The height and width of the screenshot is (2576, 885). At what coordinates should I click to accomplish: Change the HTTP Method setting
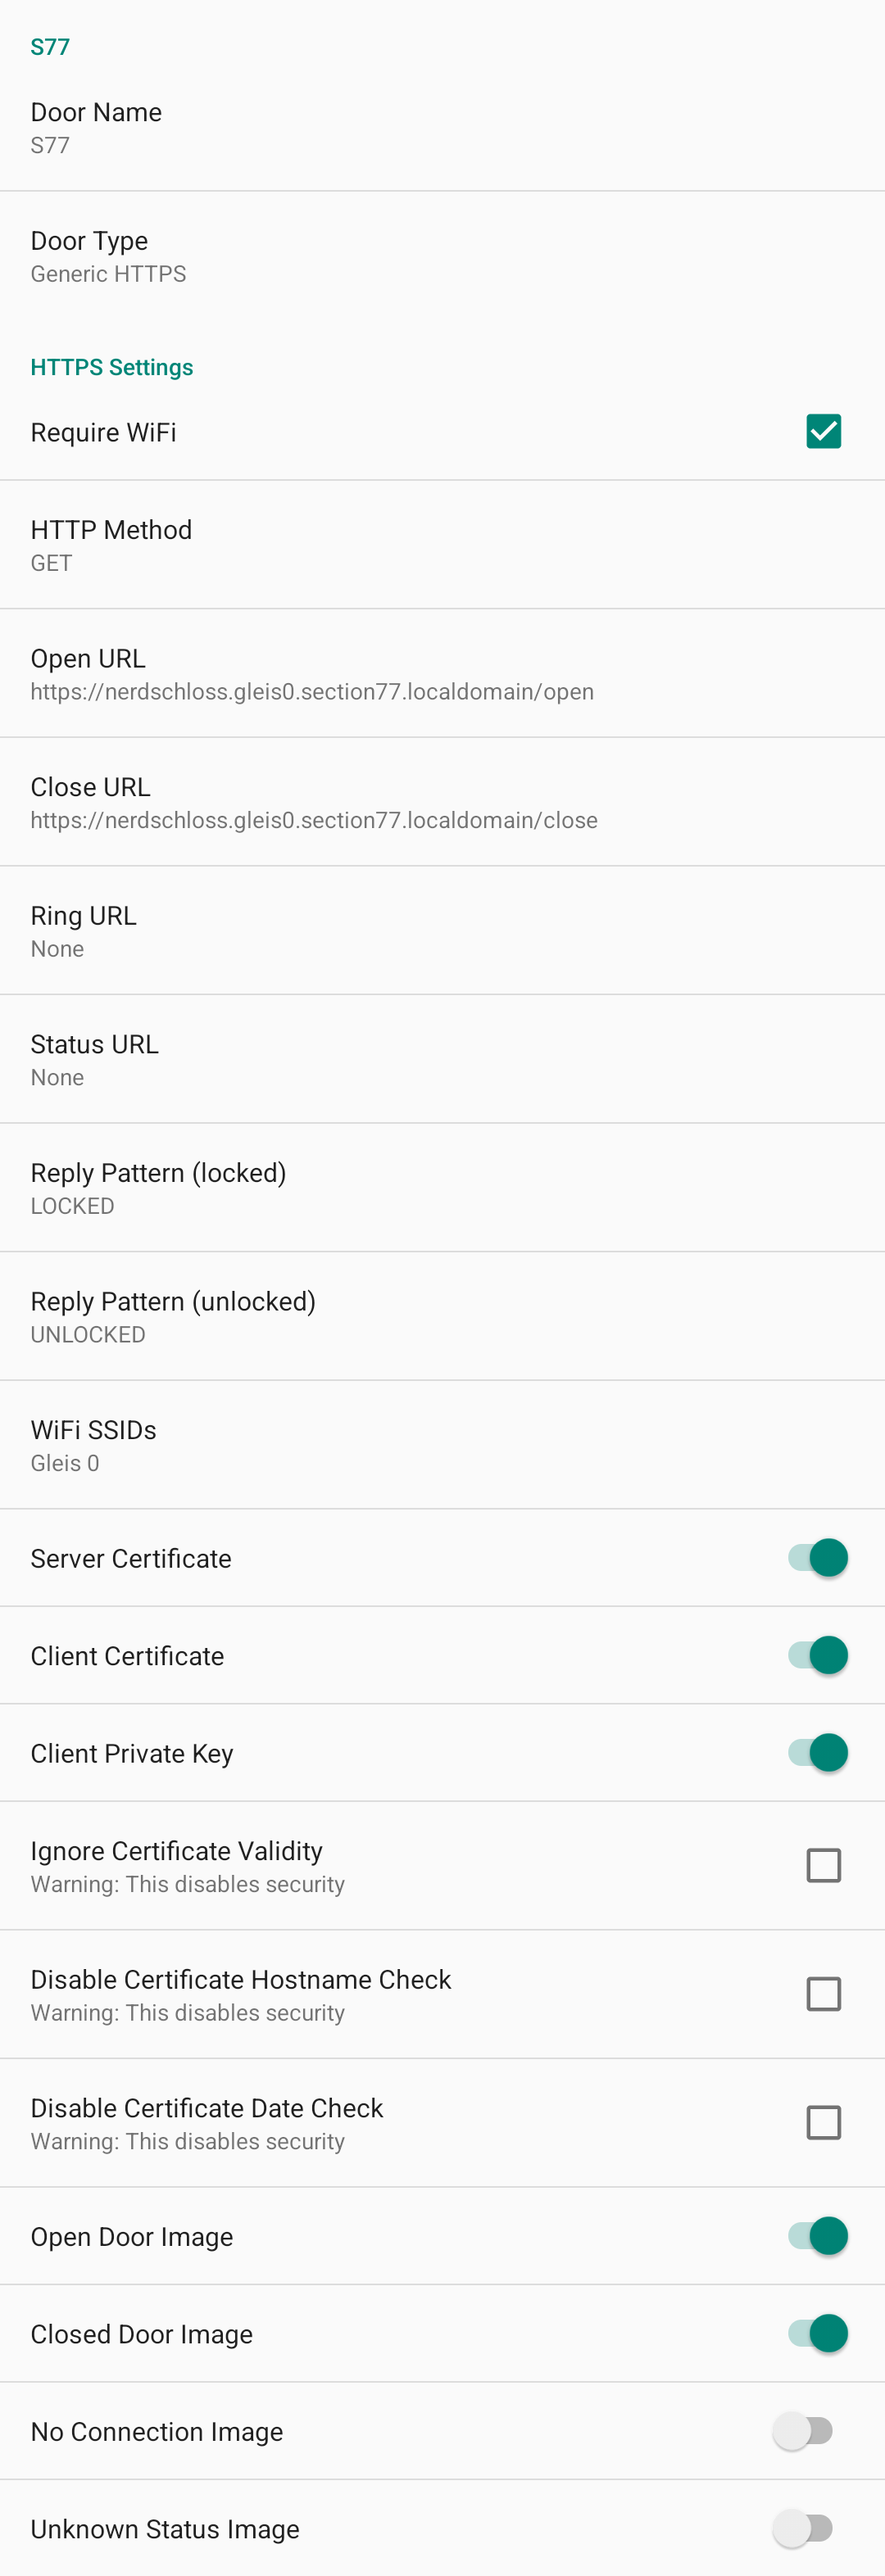tap(442, 545)
